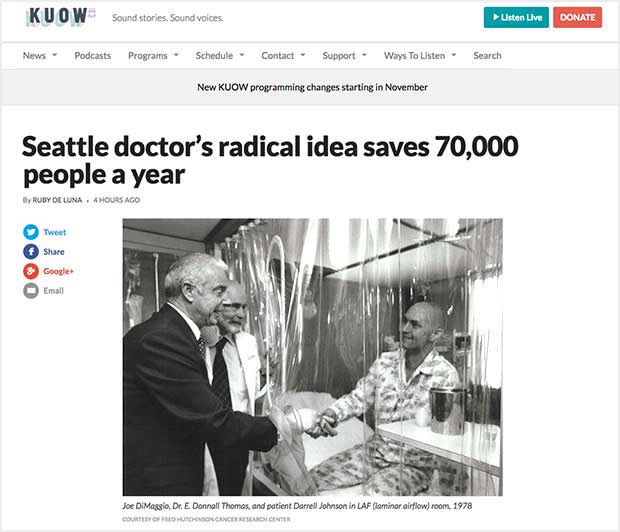Expand the Contact menu arrow
This screenshot has width=620, height=532.
click(303, 55)
